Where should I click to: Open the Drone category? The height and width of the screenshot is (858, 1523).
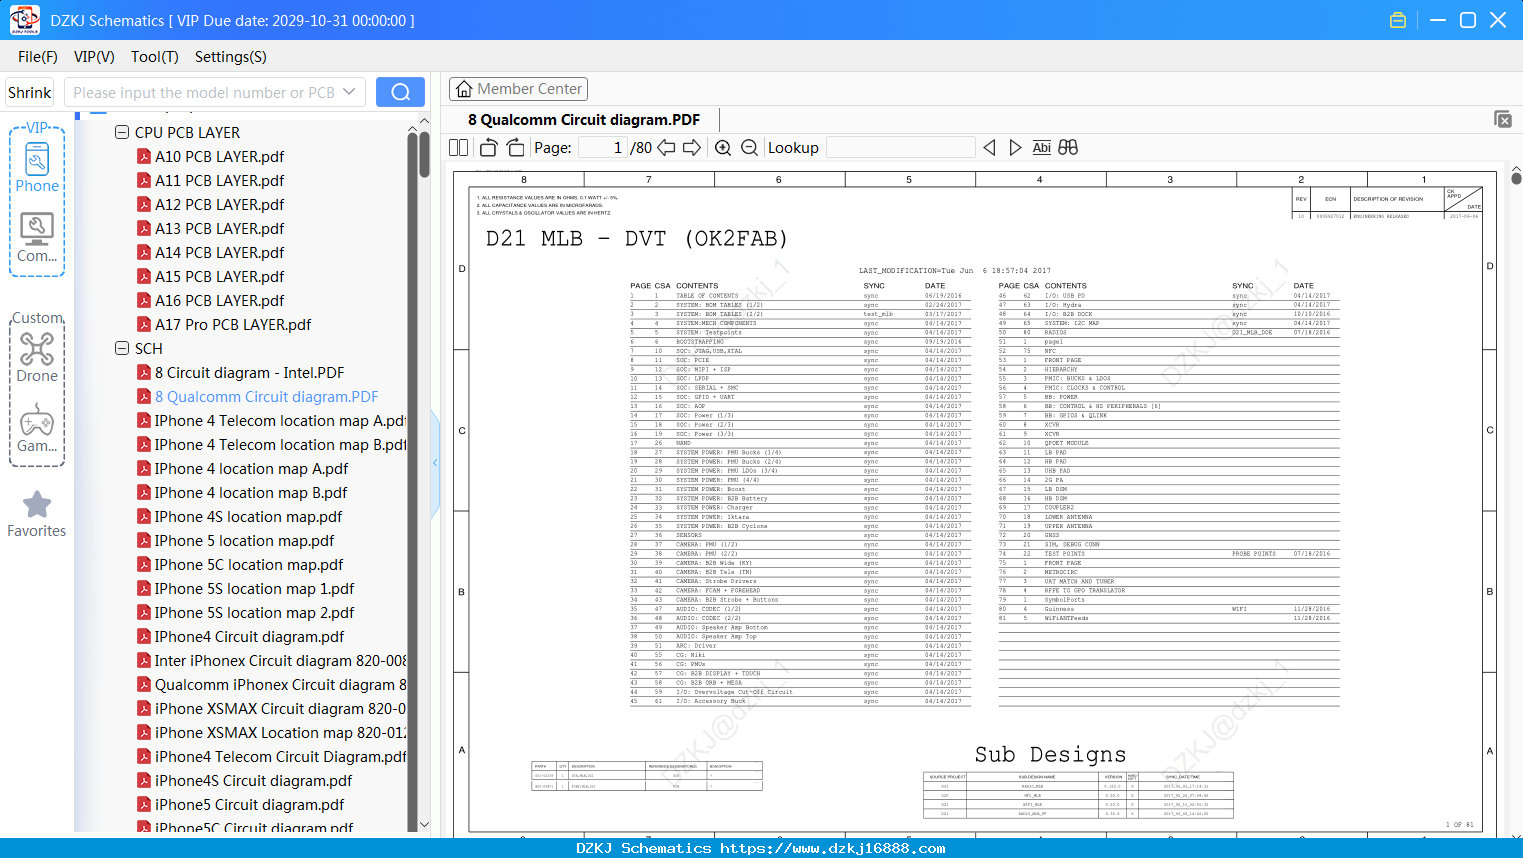pyautogui.click(x=37, y=357)
